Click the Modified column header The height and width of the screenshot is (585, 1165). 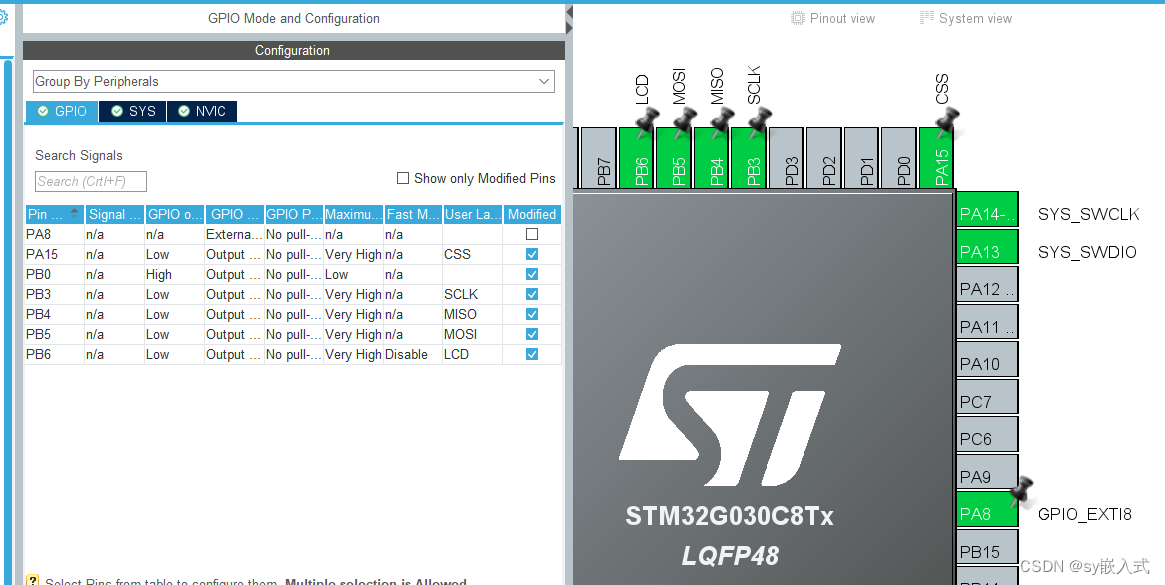(532, 215)
